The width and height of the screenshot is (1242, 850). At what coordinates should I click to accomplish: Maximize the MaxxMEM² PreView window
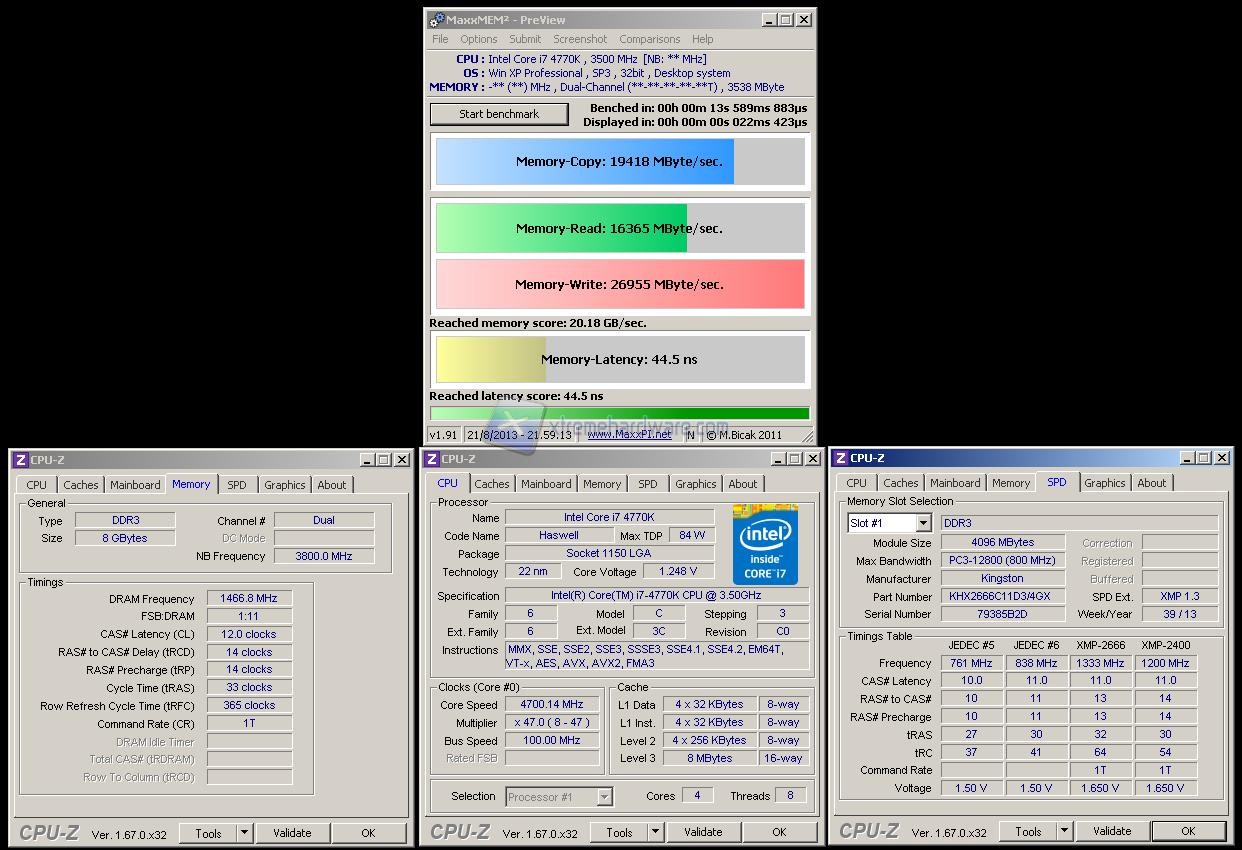click(x=785, y=20)
